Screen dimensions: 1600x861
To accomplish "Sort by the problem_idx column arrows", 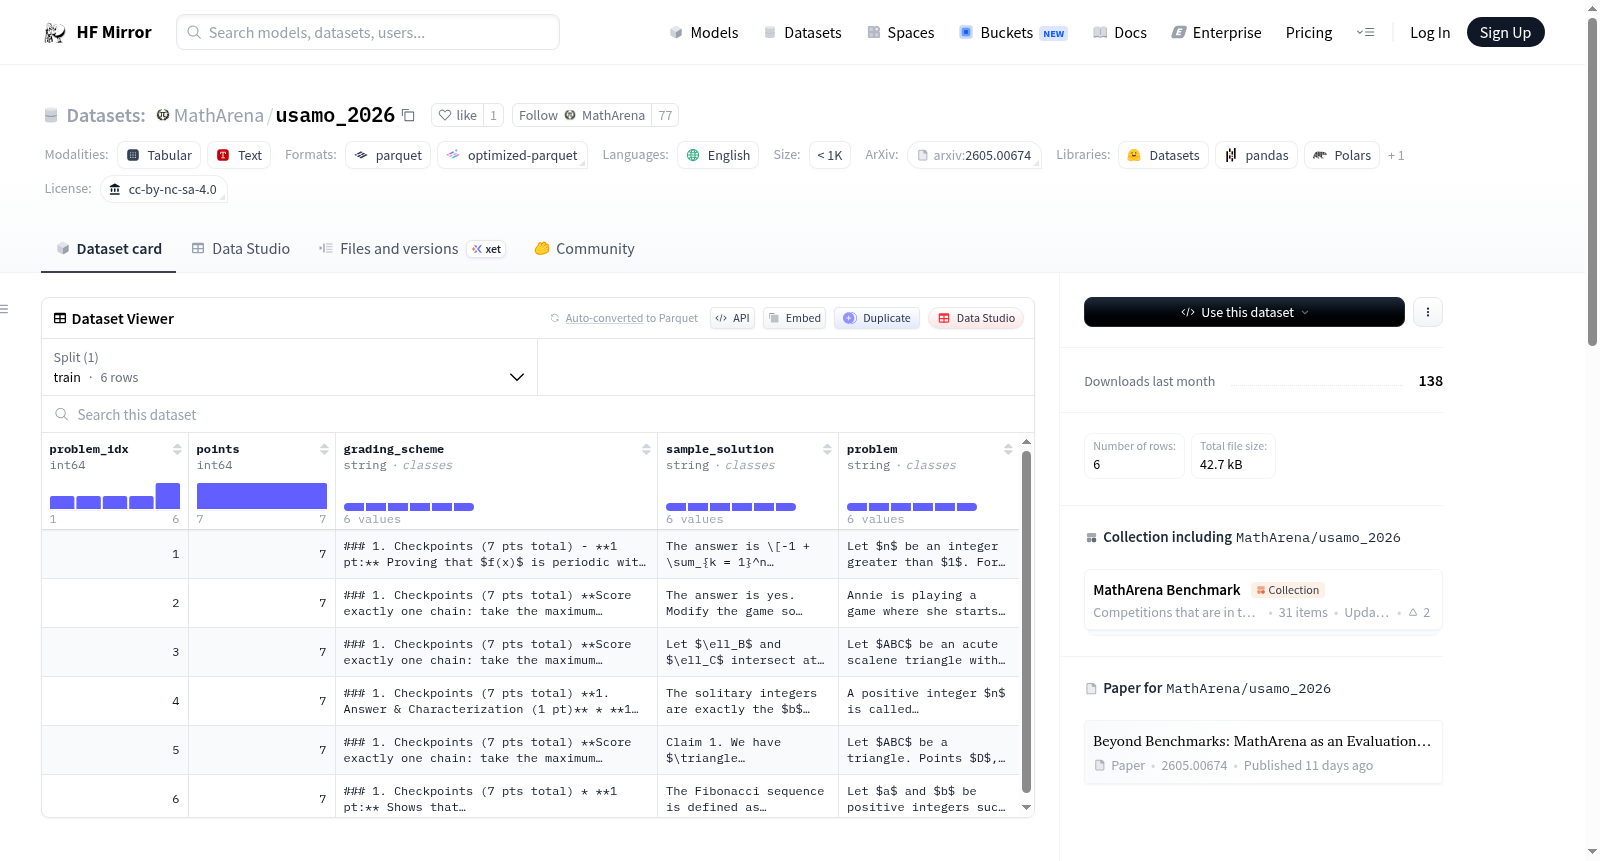I will coord(177,449).
